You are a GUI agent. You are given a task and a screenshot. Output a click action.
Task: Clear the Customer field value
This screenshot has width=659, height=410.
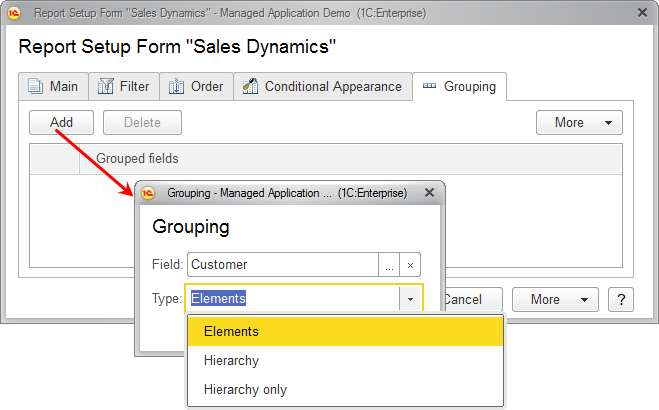(410, 265)
